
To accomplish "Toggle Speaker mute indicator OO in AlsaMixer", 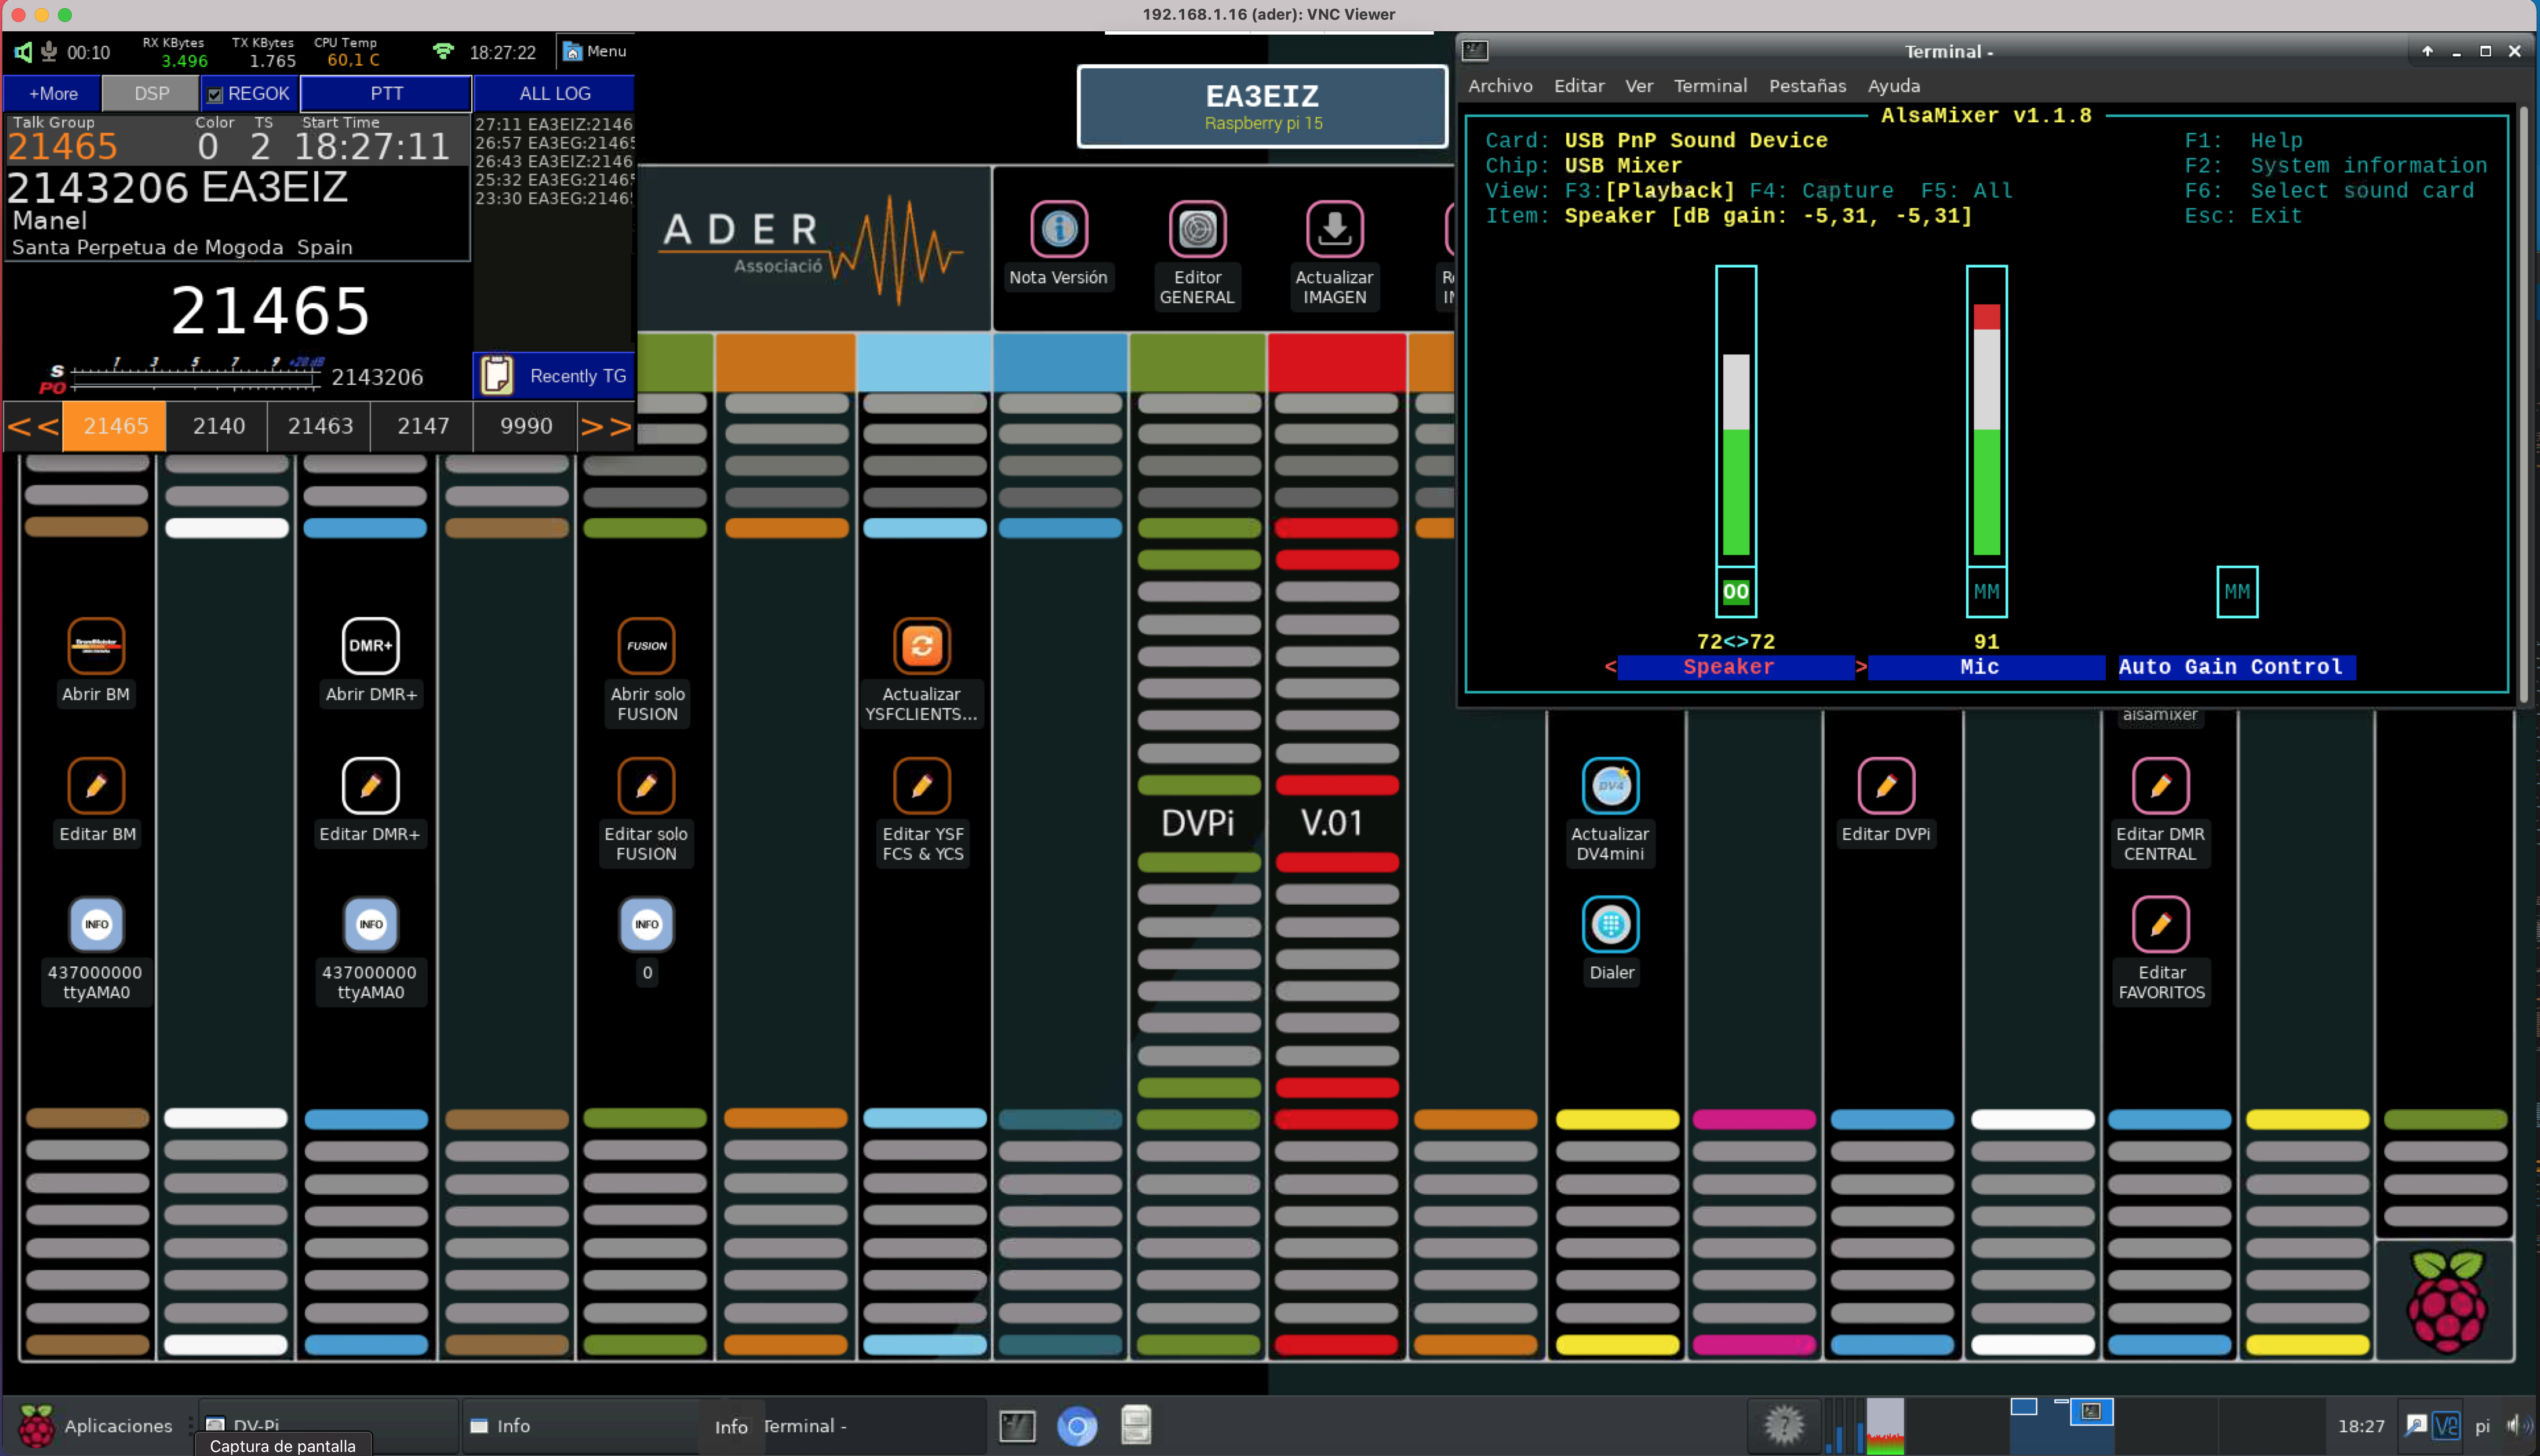I will (x=1735, y=591).
